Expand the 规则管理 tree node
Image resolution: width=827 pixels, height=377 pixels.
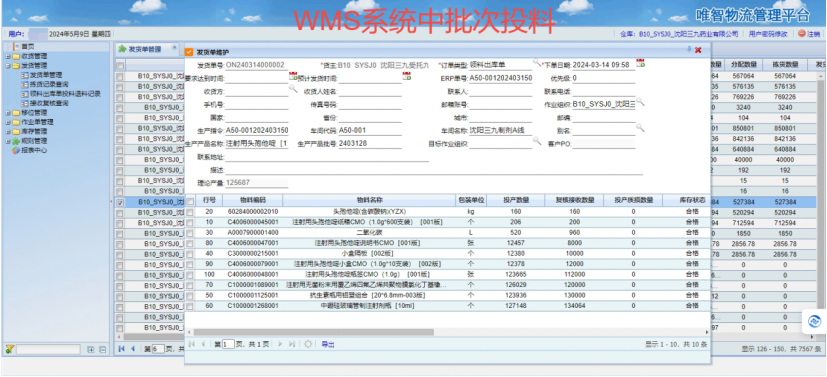tap(7, 141)
